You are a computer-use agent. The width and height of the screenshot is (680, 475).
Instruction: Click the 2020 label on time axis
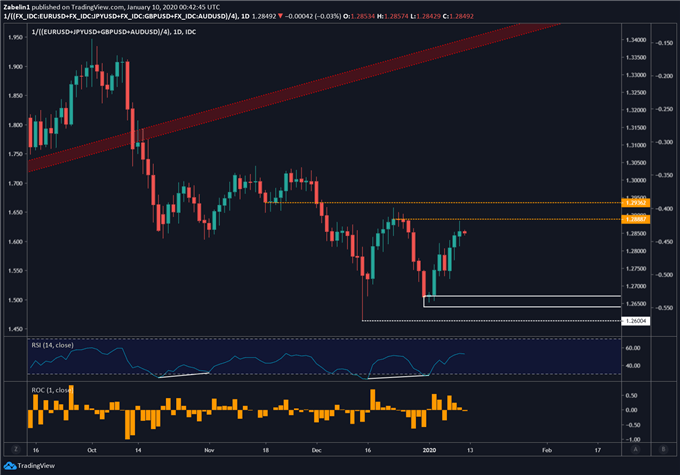[x=429, y=450]
